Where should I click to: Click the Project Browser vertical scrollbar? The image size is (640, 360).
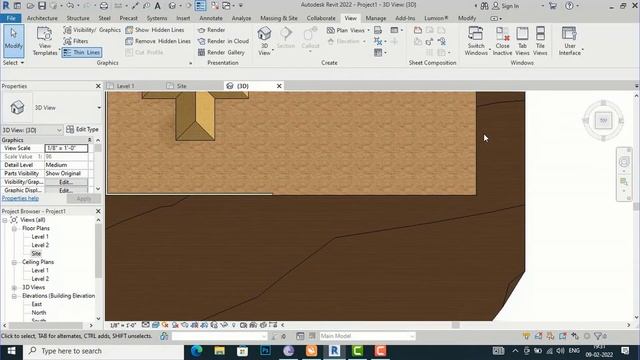[x=98, y=250]
